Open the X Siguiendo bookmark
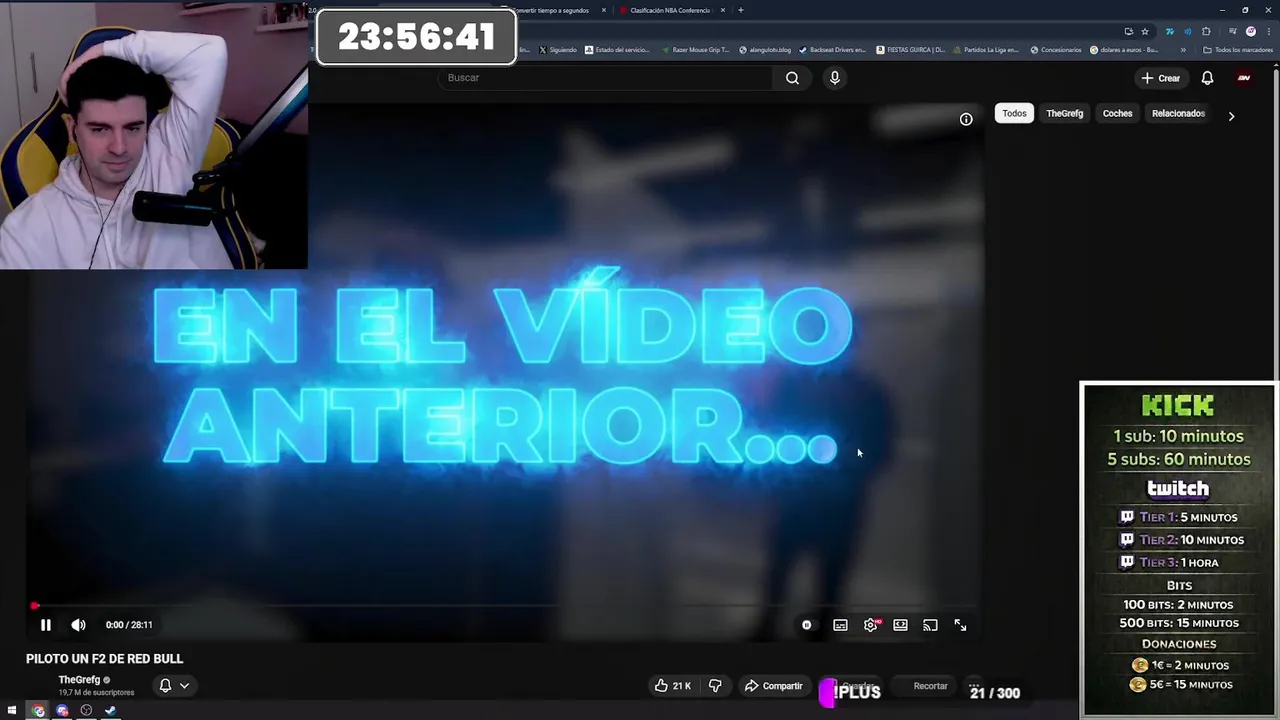The height and width of the screenshot is (720, 1280). tap(558, 50)
